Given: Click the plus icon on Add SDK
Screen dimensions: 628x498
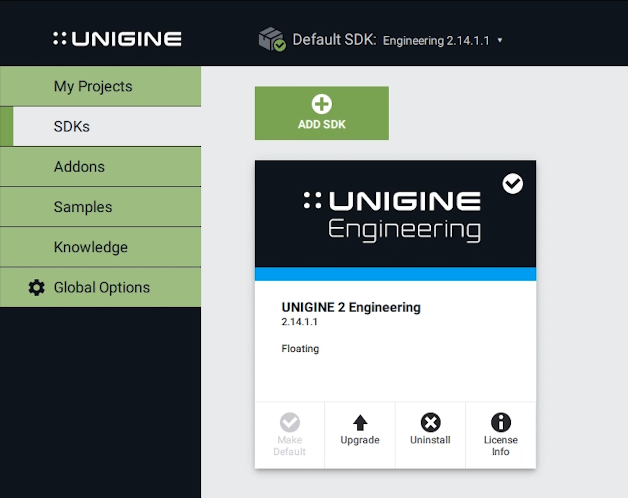Looking at the screenshot, I should coord(321,104).
